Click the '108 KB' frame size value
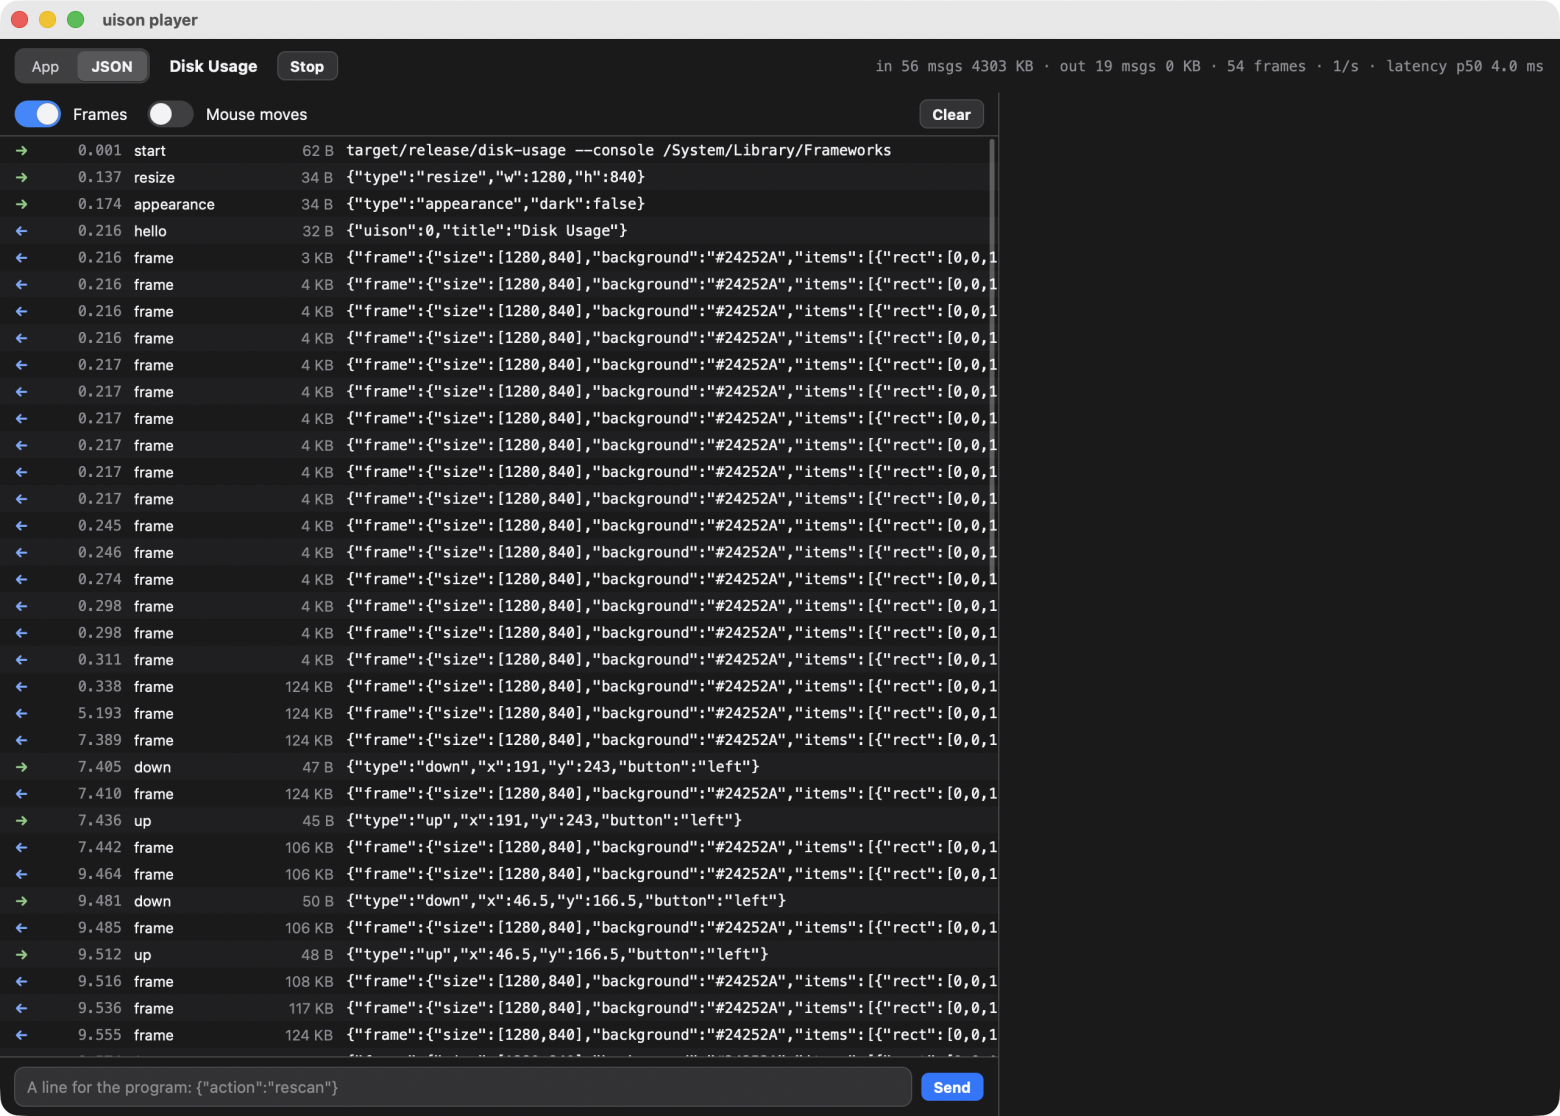This screenshot has height=1116, width=1560. [x=309, y=982]
